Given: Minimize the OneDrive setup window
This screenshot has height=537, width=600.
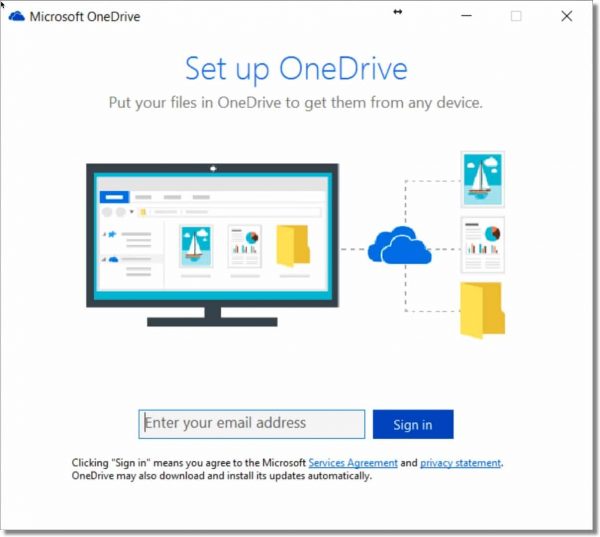Looking at the screenshot, I should [x=466, y=16].
